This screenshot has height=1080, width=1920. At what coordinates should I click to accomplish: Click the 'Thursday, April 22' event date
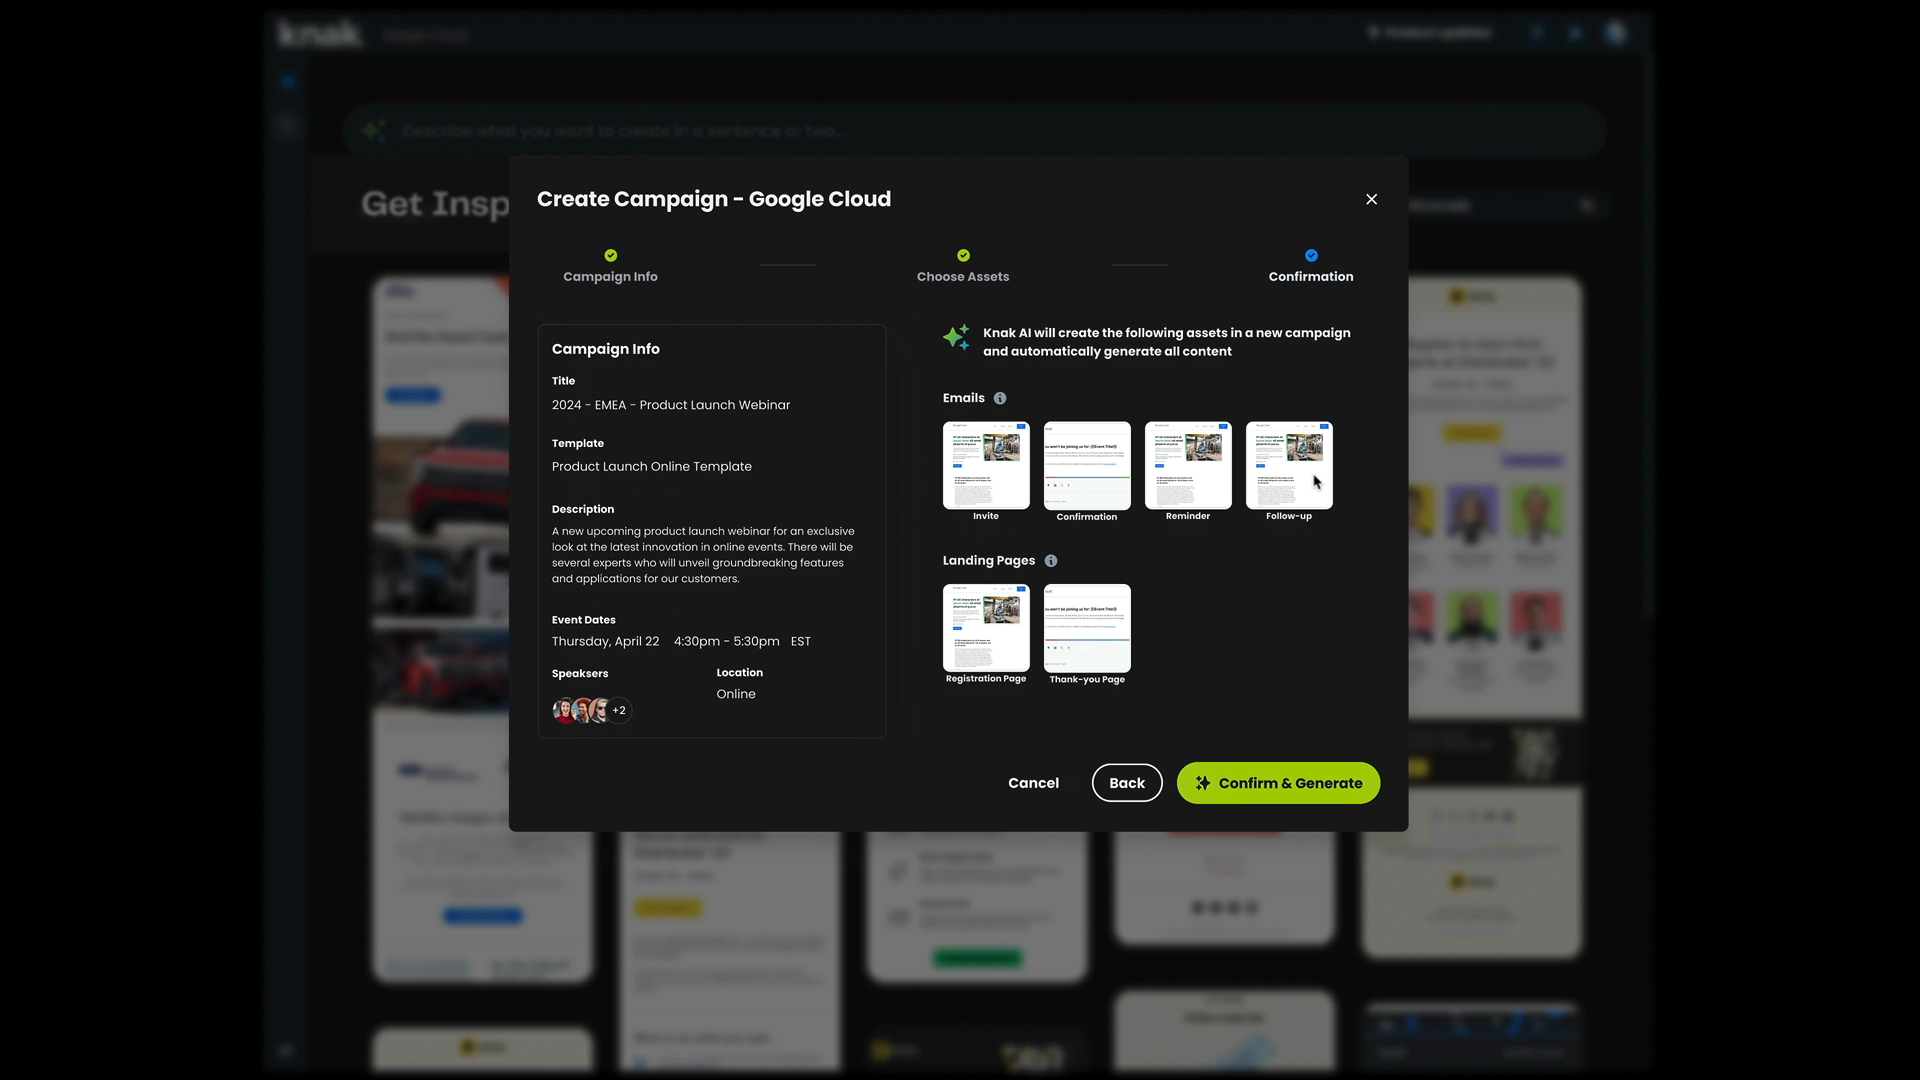[x=605, y=642]
